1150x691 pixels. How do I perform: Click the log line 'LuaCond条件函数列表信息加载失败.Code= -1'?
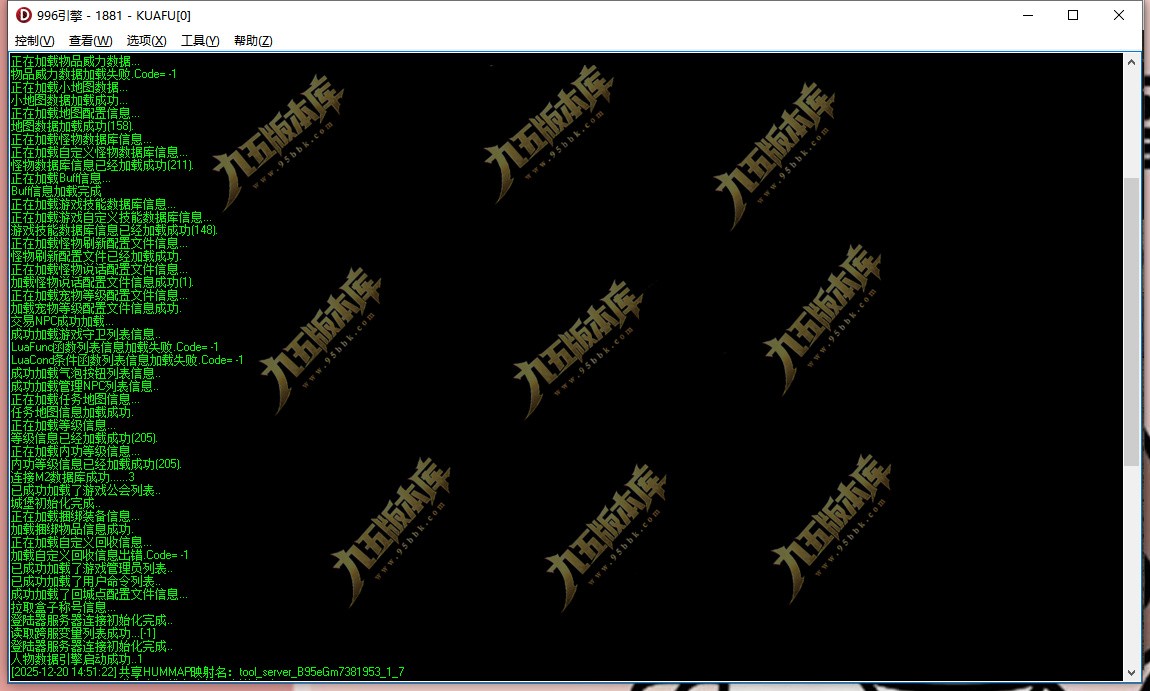click(x=127, y=361)
